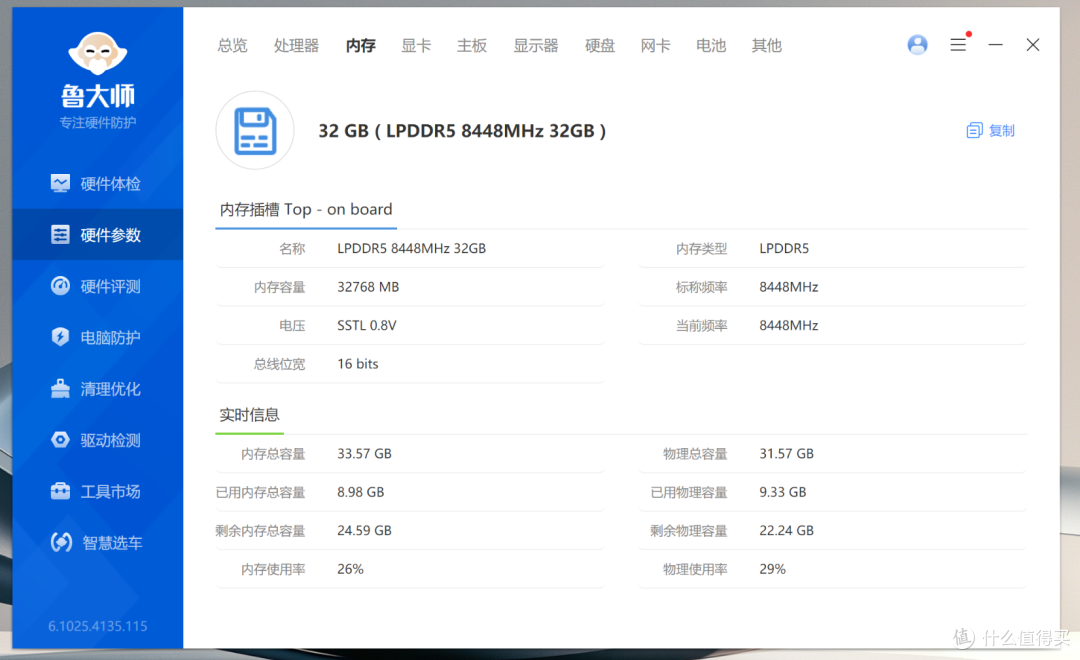Switch to 显示器 monitor tab

536,45
